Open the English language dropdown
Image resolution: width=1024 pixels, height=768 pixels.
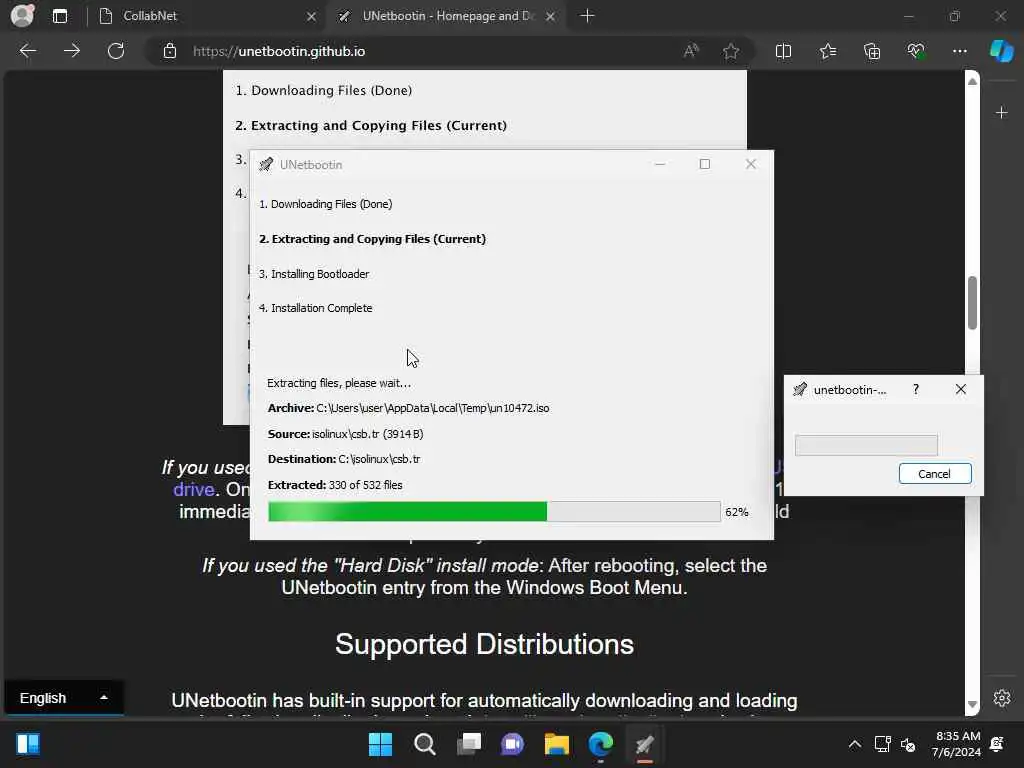pos(63,698)
